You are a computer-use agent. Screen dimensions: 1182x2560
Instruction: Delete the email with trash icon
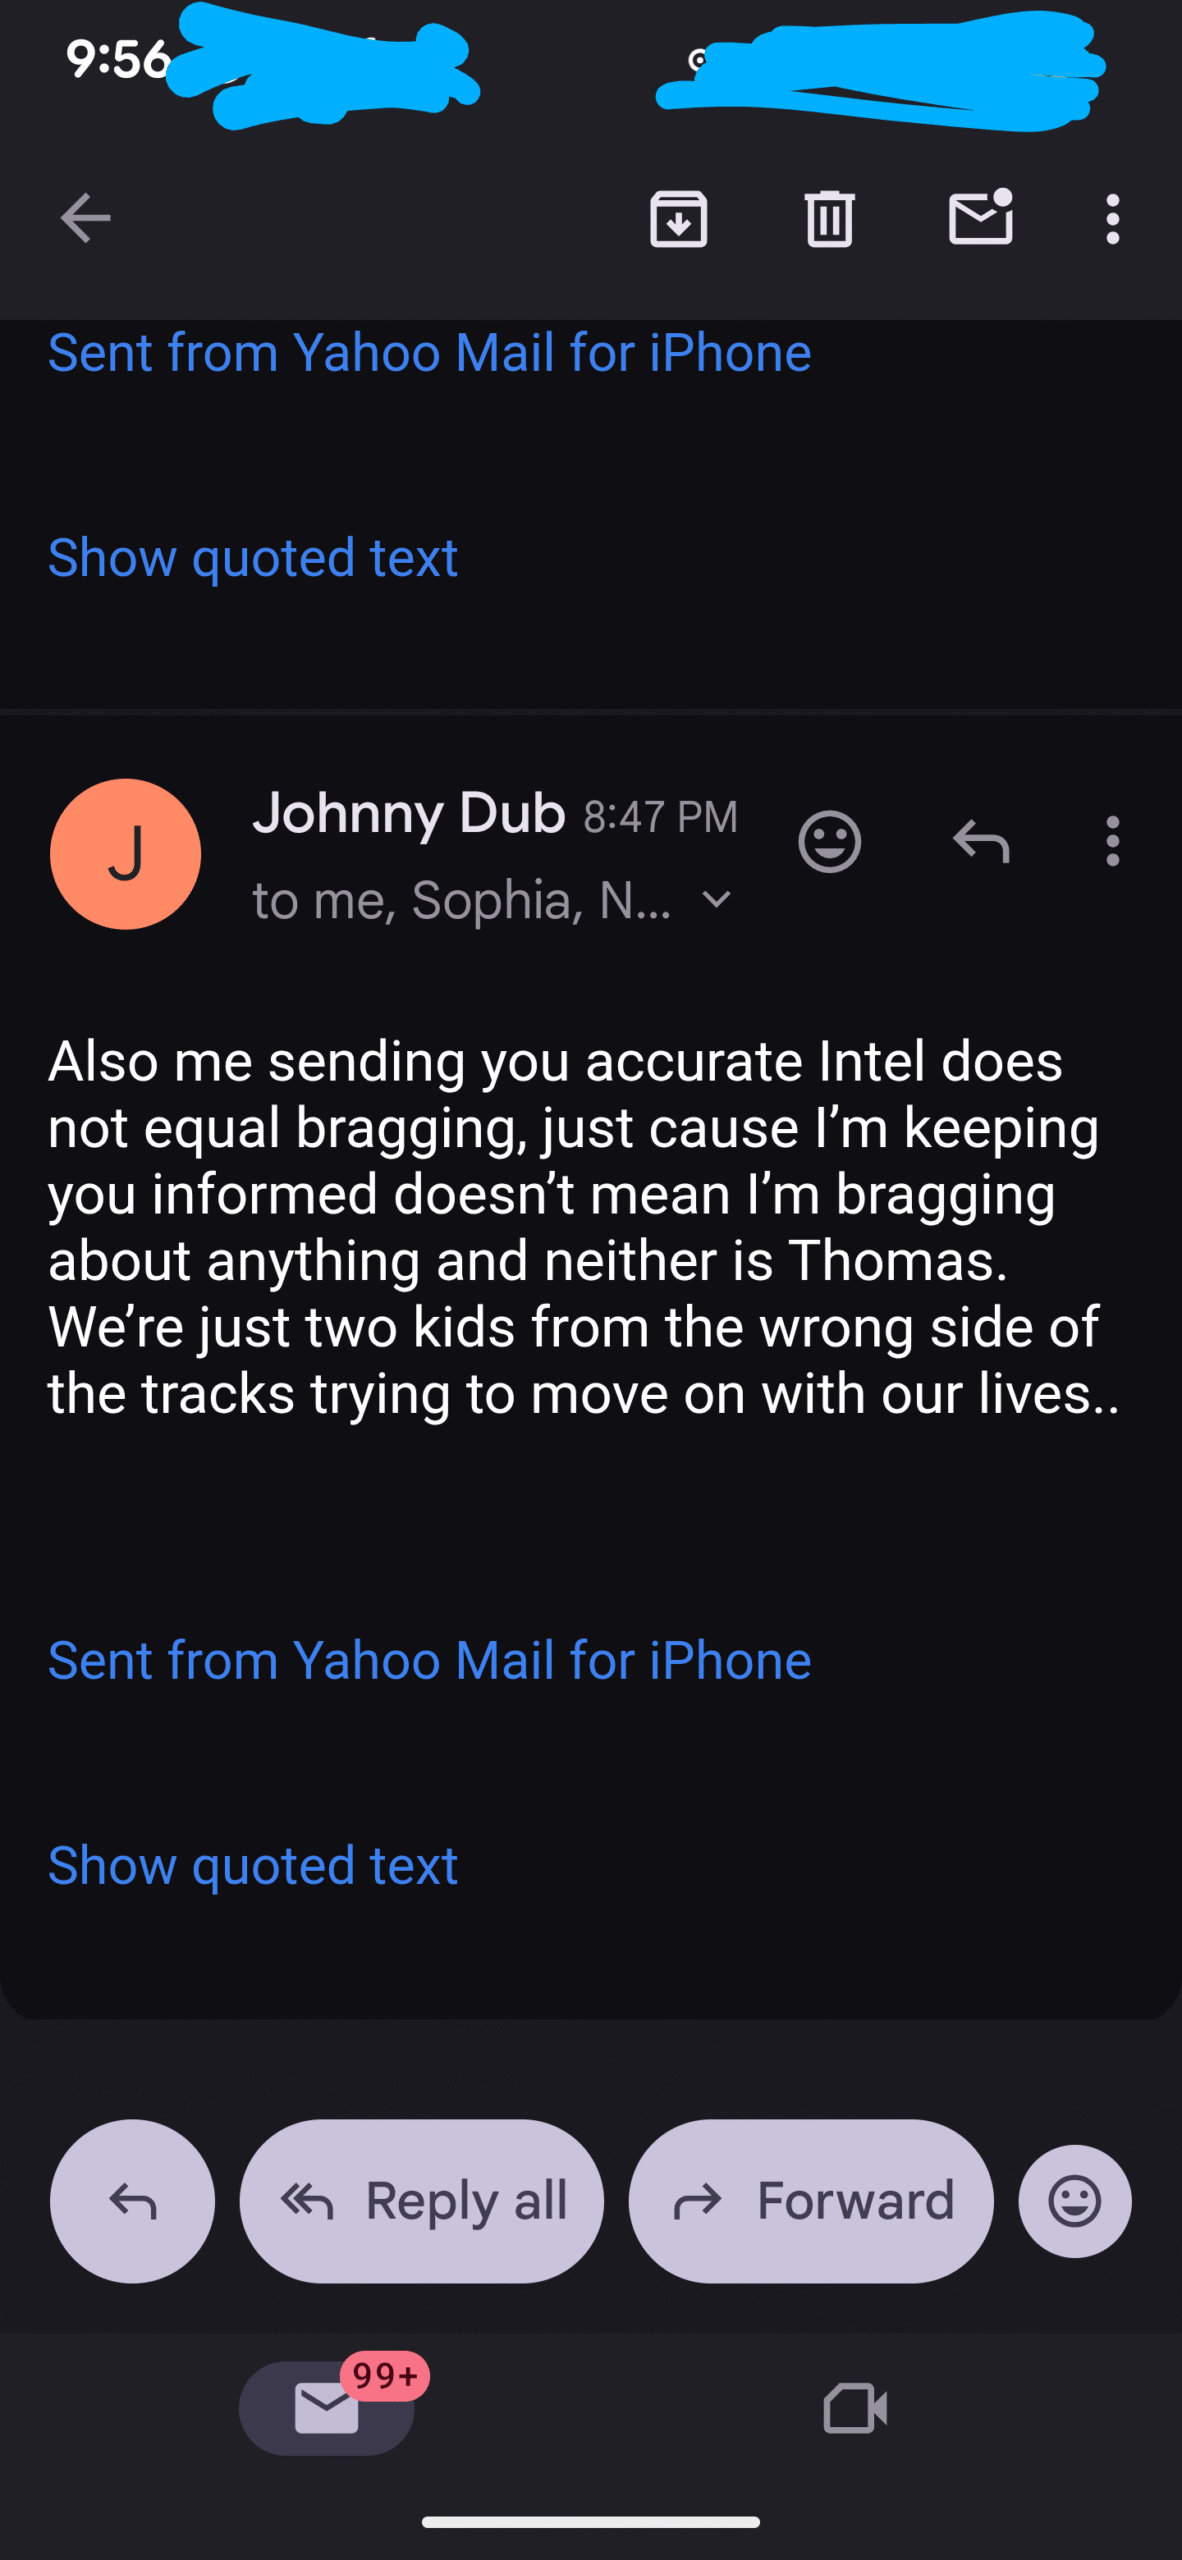click(829, 218)
